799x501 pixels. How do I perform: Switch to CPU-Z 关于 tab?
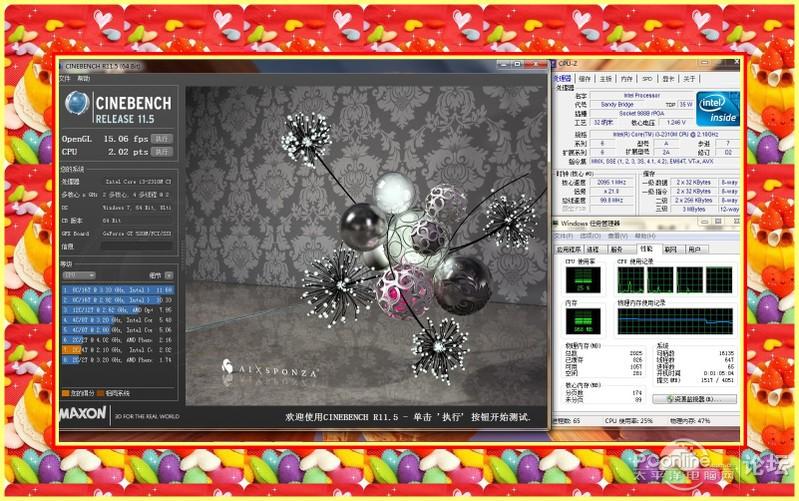[x=689, y=78]
